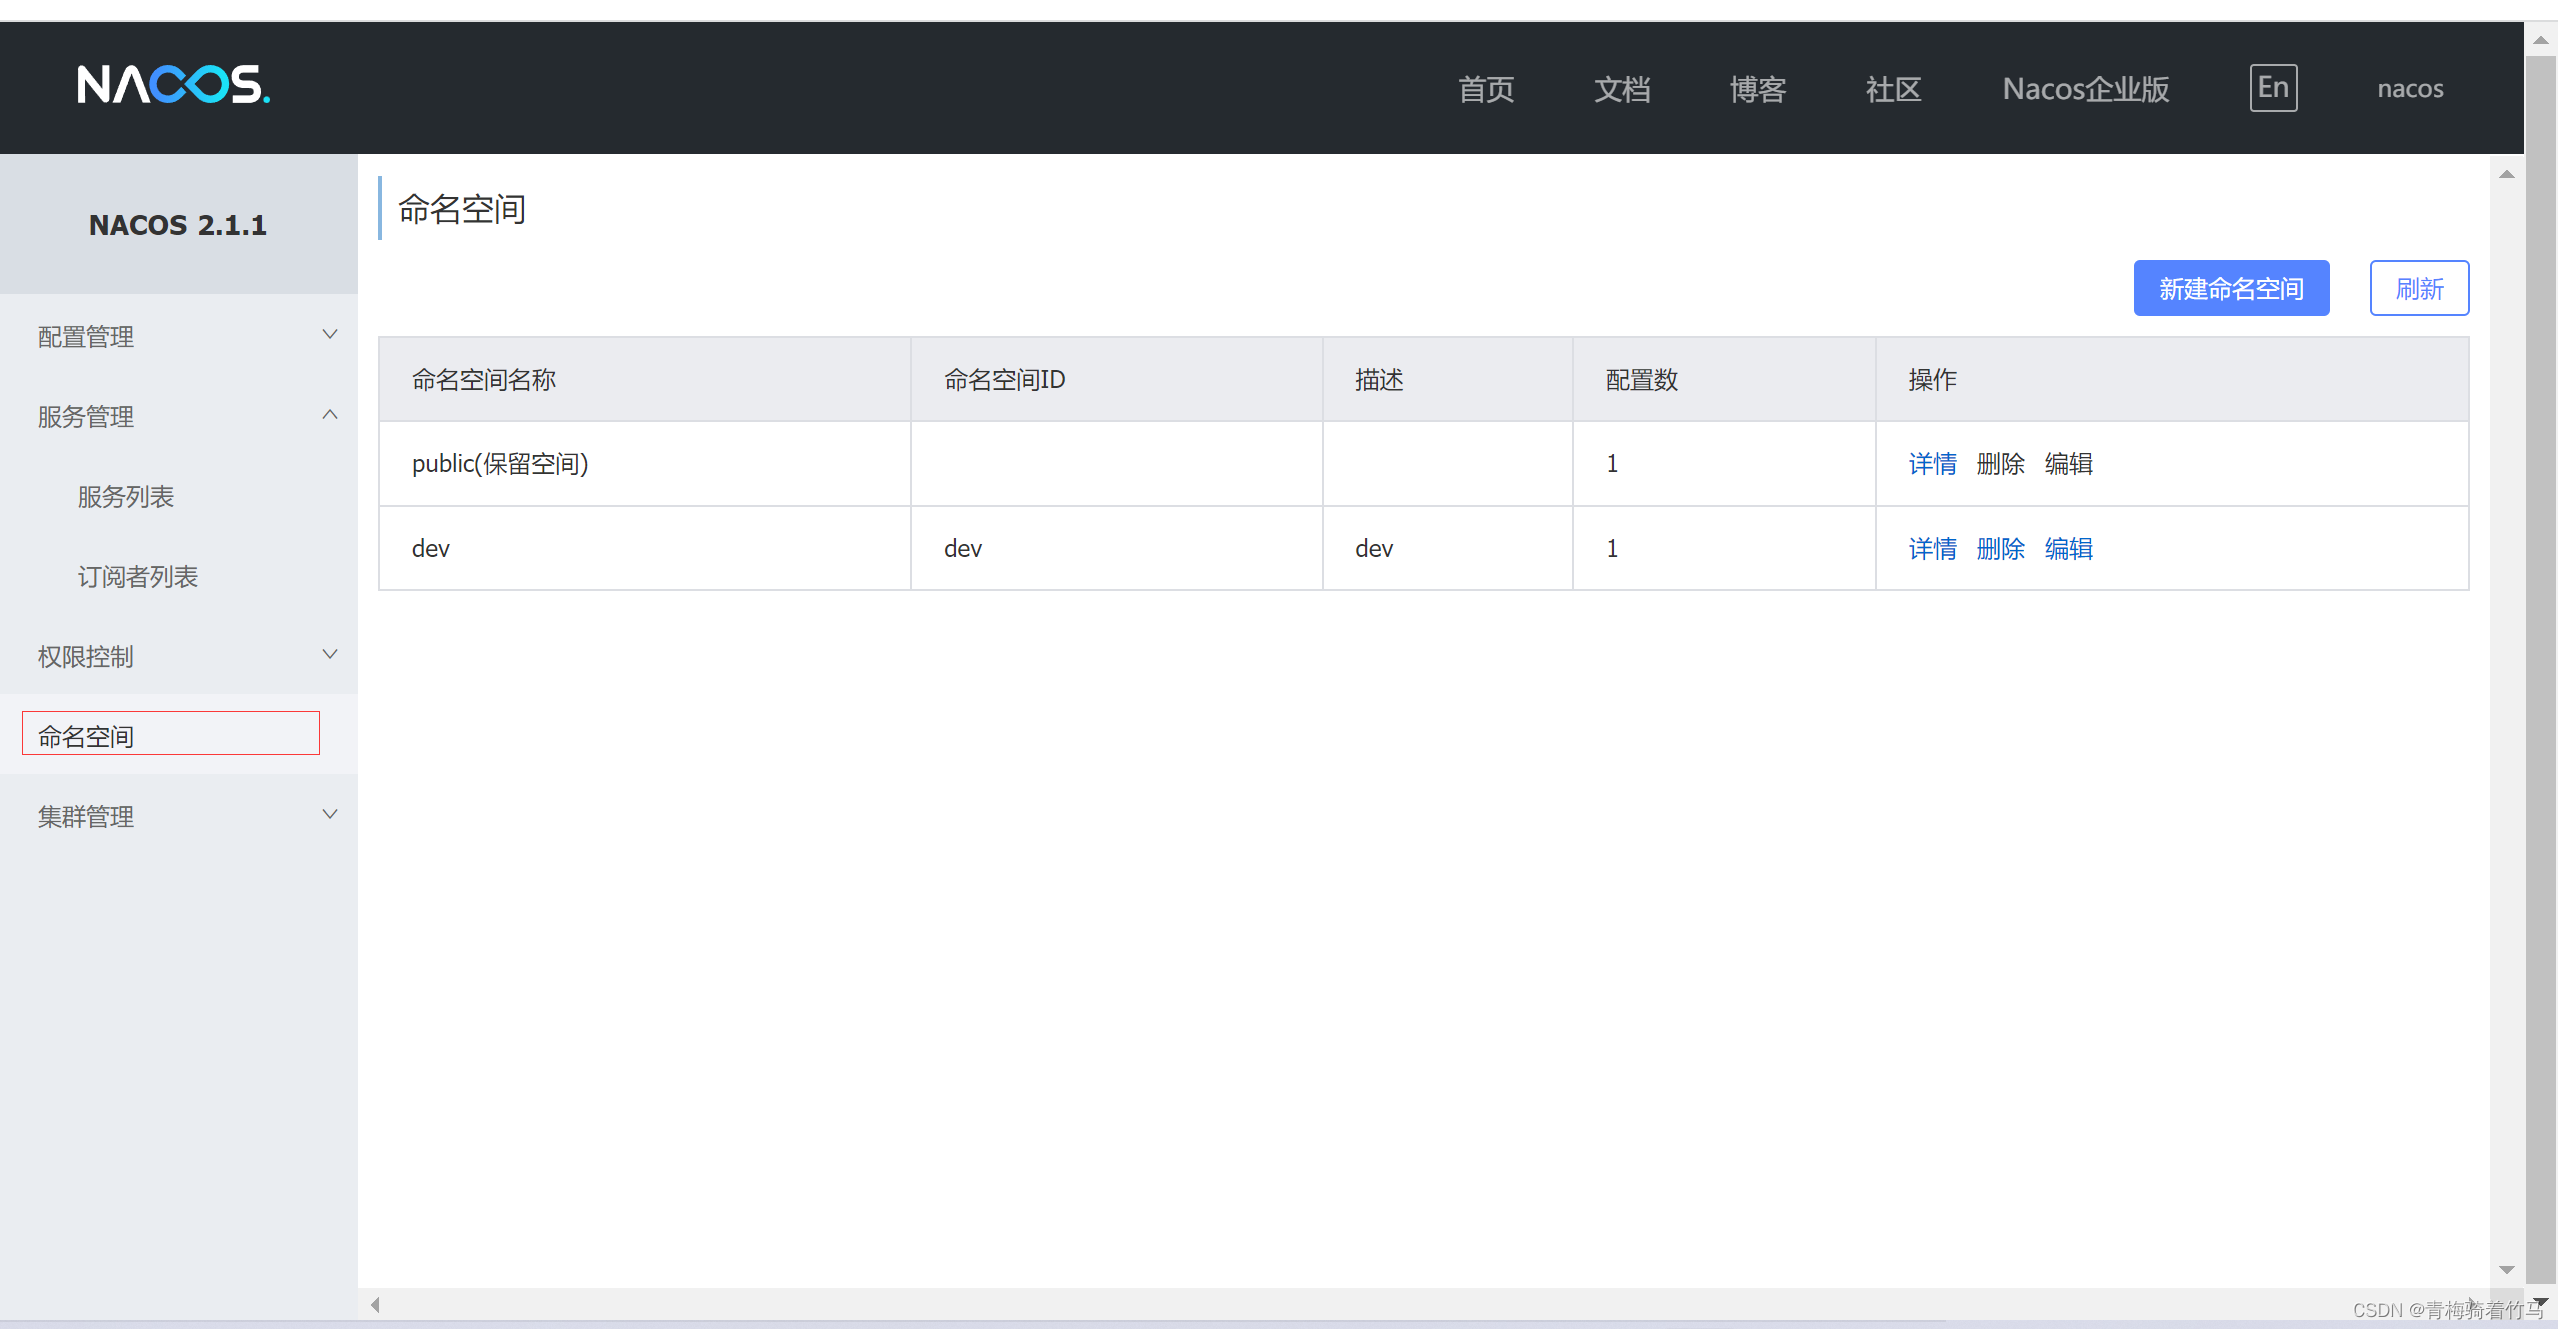View 详情 of the dev namespace
This screenshot has width=2558, height=1329.
coord(1932,549)
